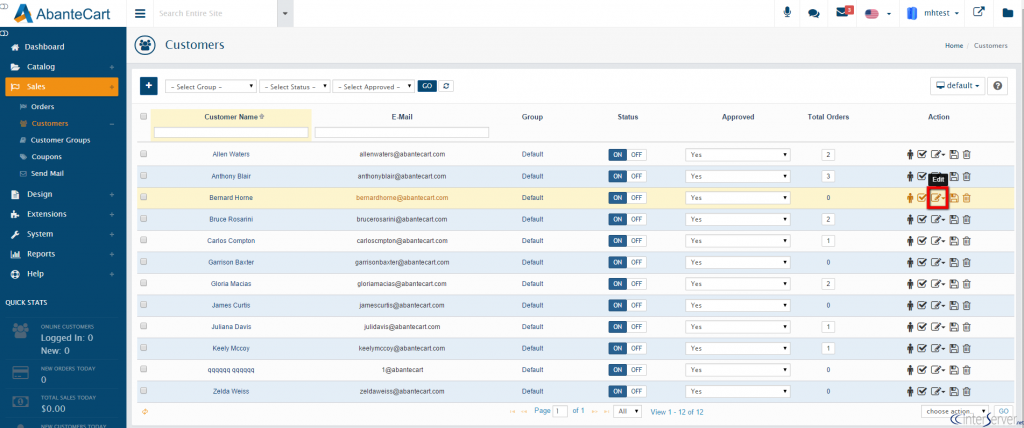This screenshot has height=428, width=1024.
Task: Click the refresh icon next to GO
Action: 445,86
